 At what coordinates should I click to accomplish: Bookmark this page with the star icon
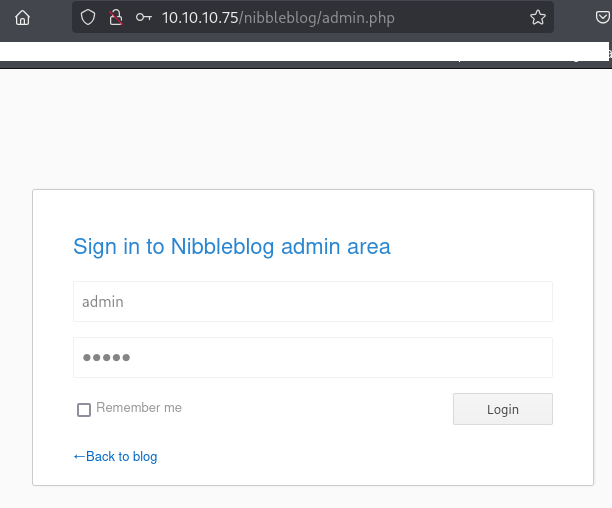click(x=538, y=17)
